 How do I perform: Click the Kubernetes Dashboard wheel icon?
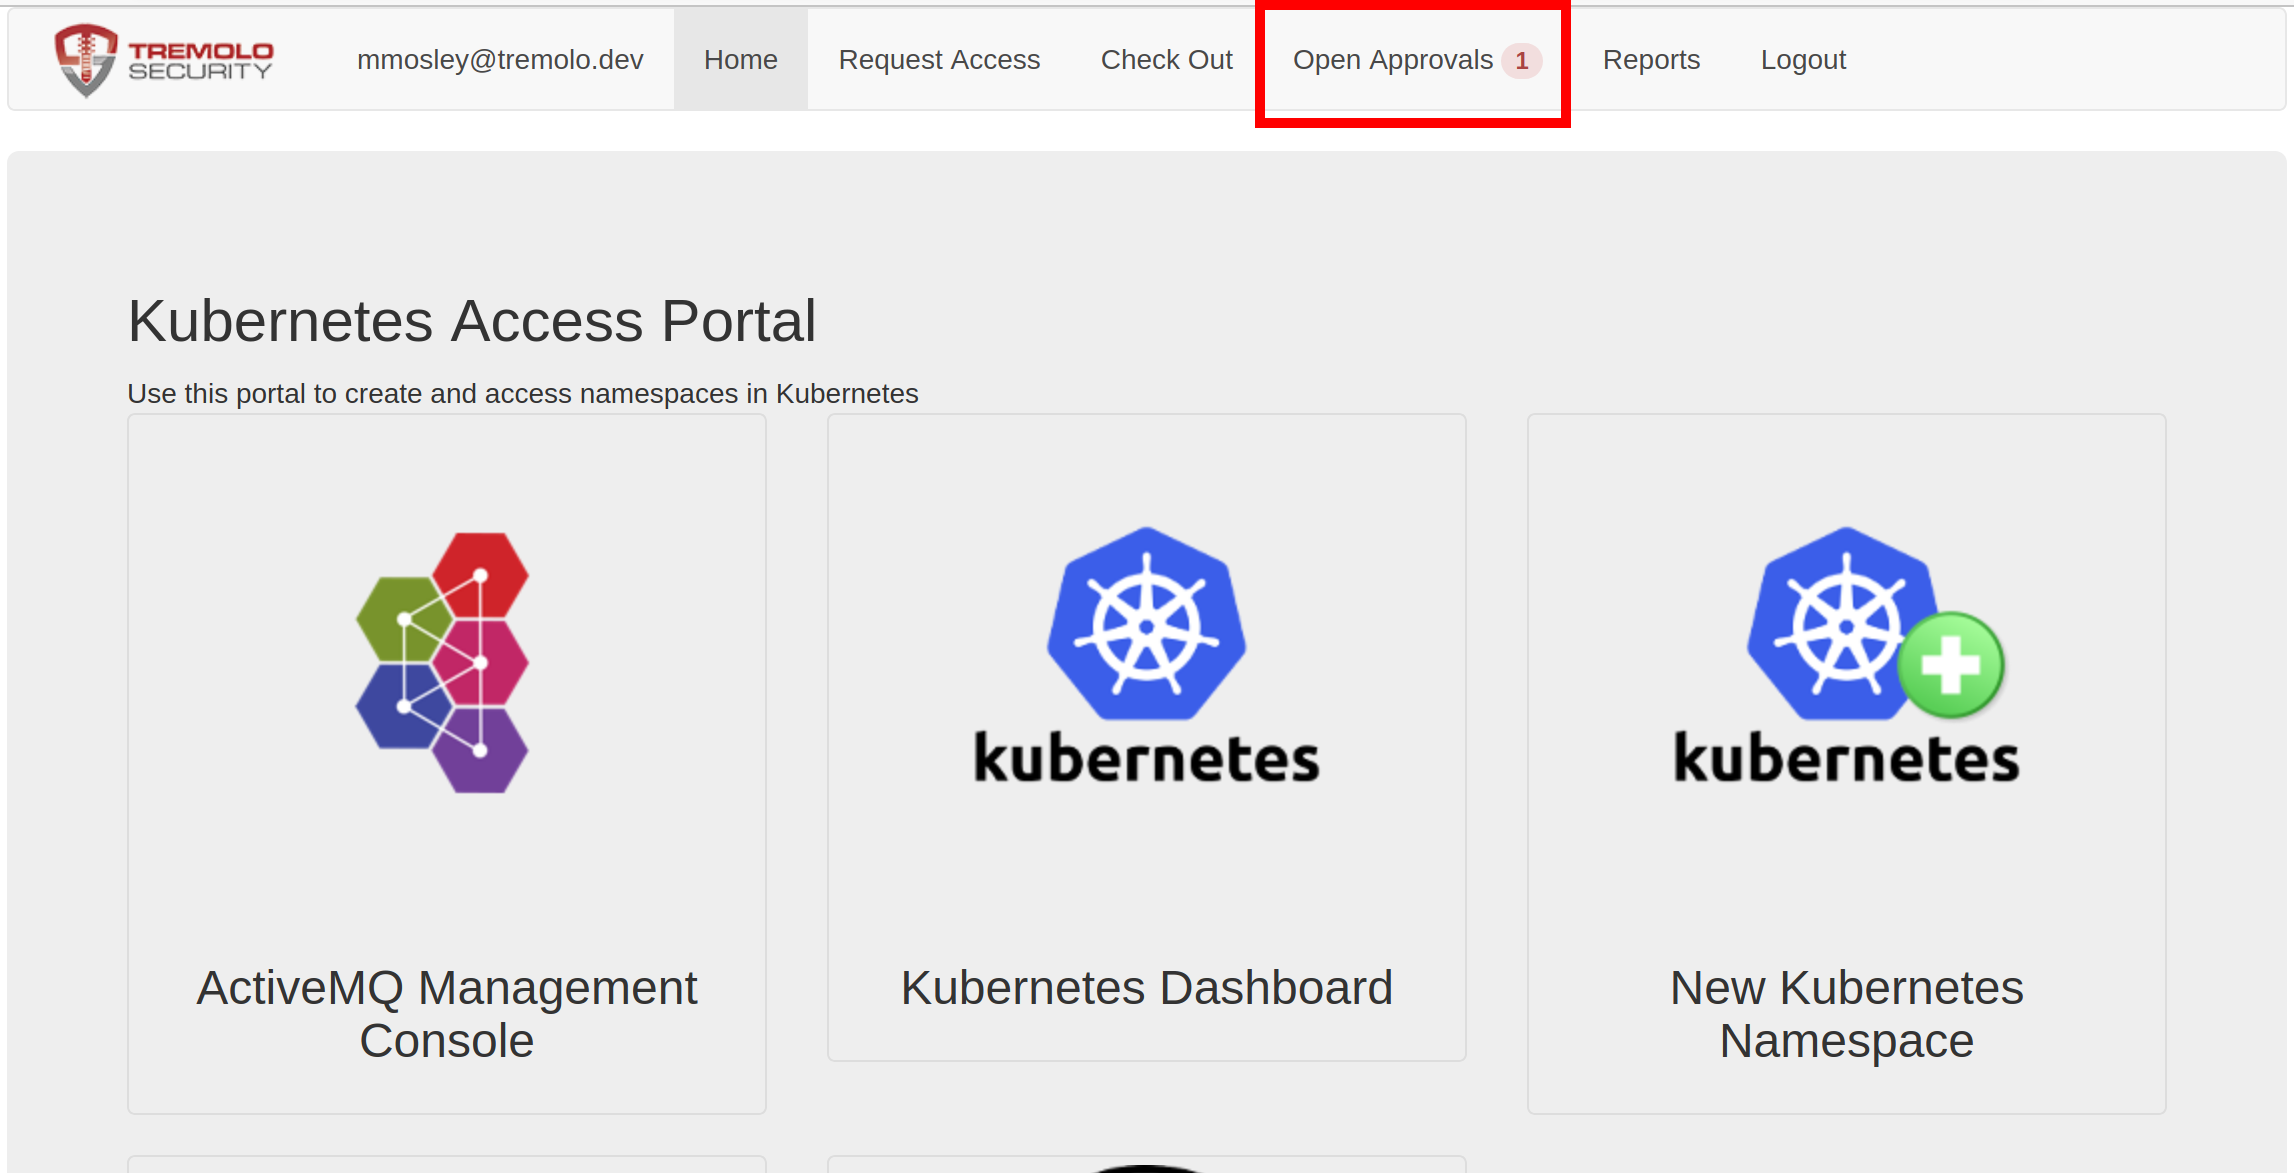1146,625
